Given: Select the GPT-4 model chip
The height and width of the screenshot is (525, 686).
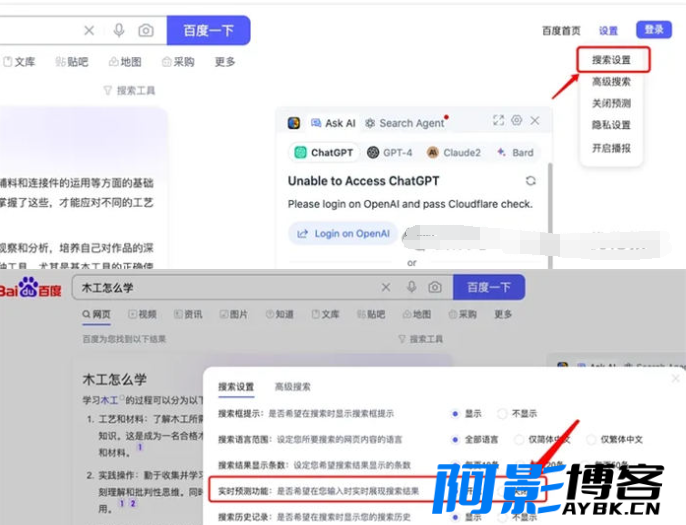Looking at the screenshot, I should coord(389,153).
